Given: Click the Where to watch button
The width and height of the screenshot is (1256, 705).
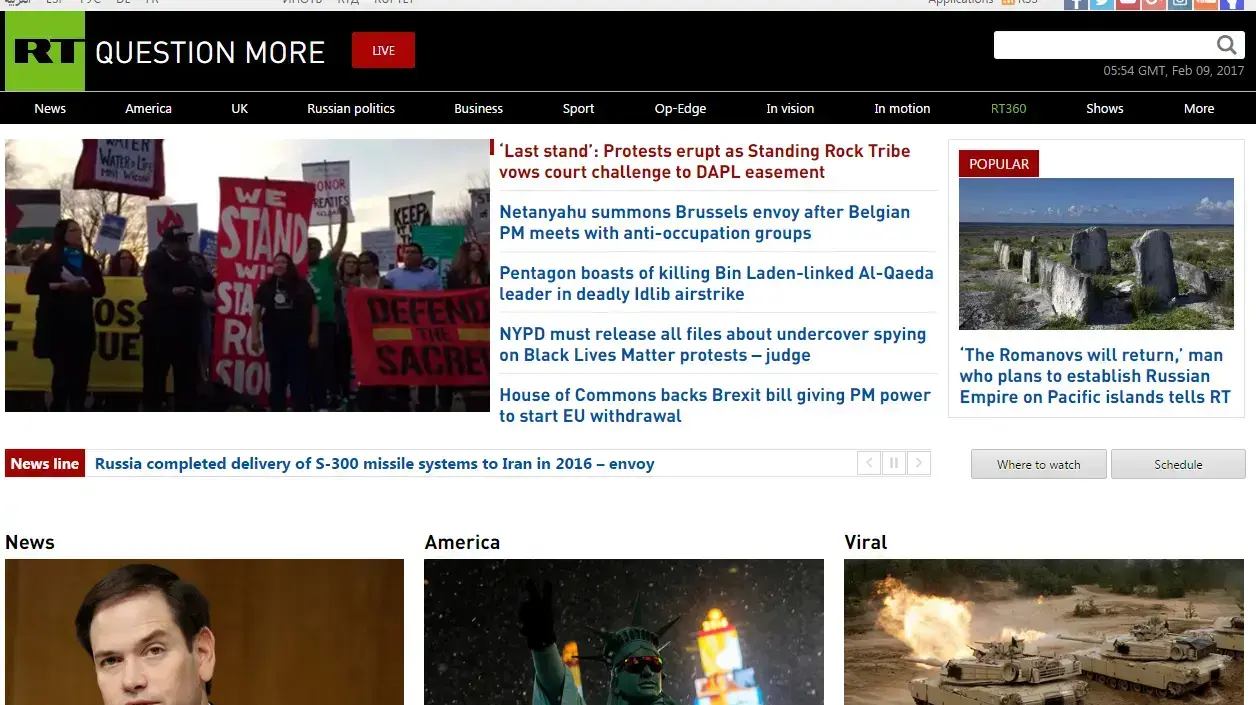Looking at the screenshot, I should (x=1038, y=464).
